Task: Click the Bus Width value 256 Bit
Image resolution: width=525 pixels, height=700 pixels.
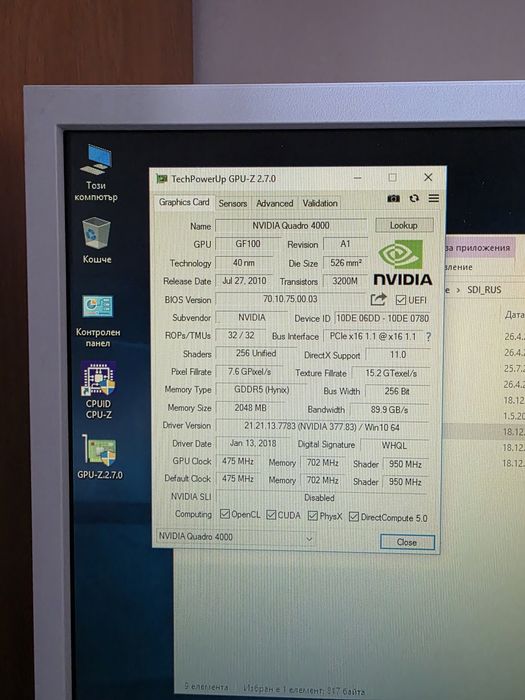Action: tap(397, 391)
